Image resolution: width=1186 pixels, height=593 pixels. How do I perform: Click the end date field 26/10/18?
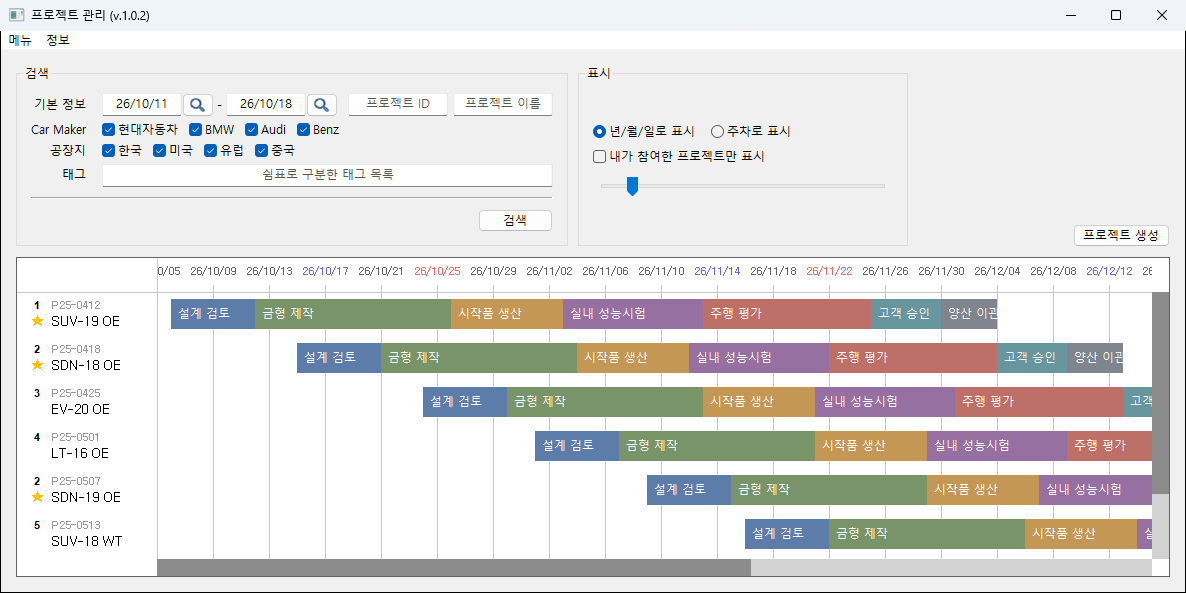(266, 104)
